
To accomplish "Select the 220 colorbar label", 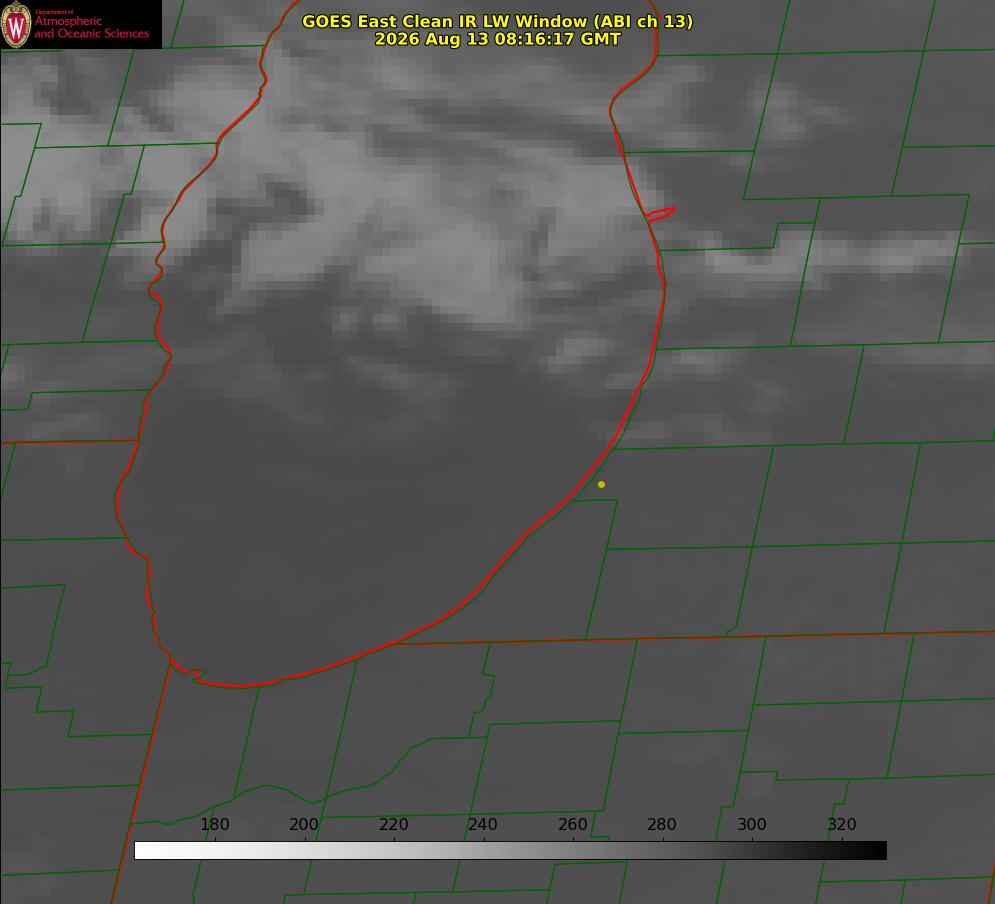I will [393, 824].
